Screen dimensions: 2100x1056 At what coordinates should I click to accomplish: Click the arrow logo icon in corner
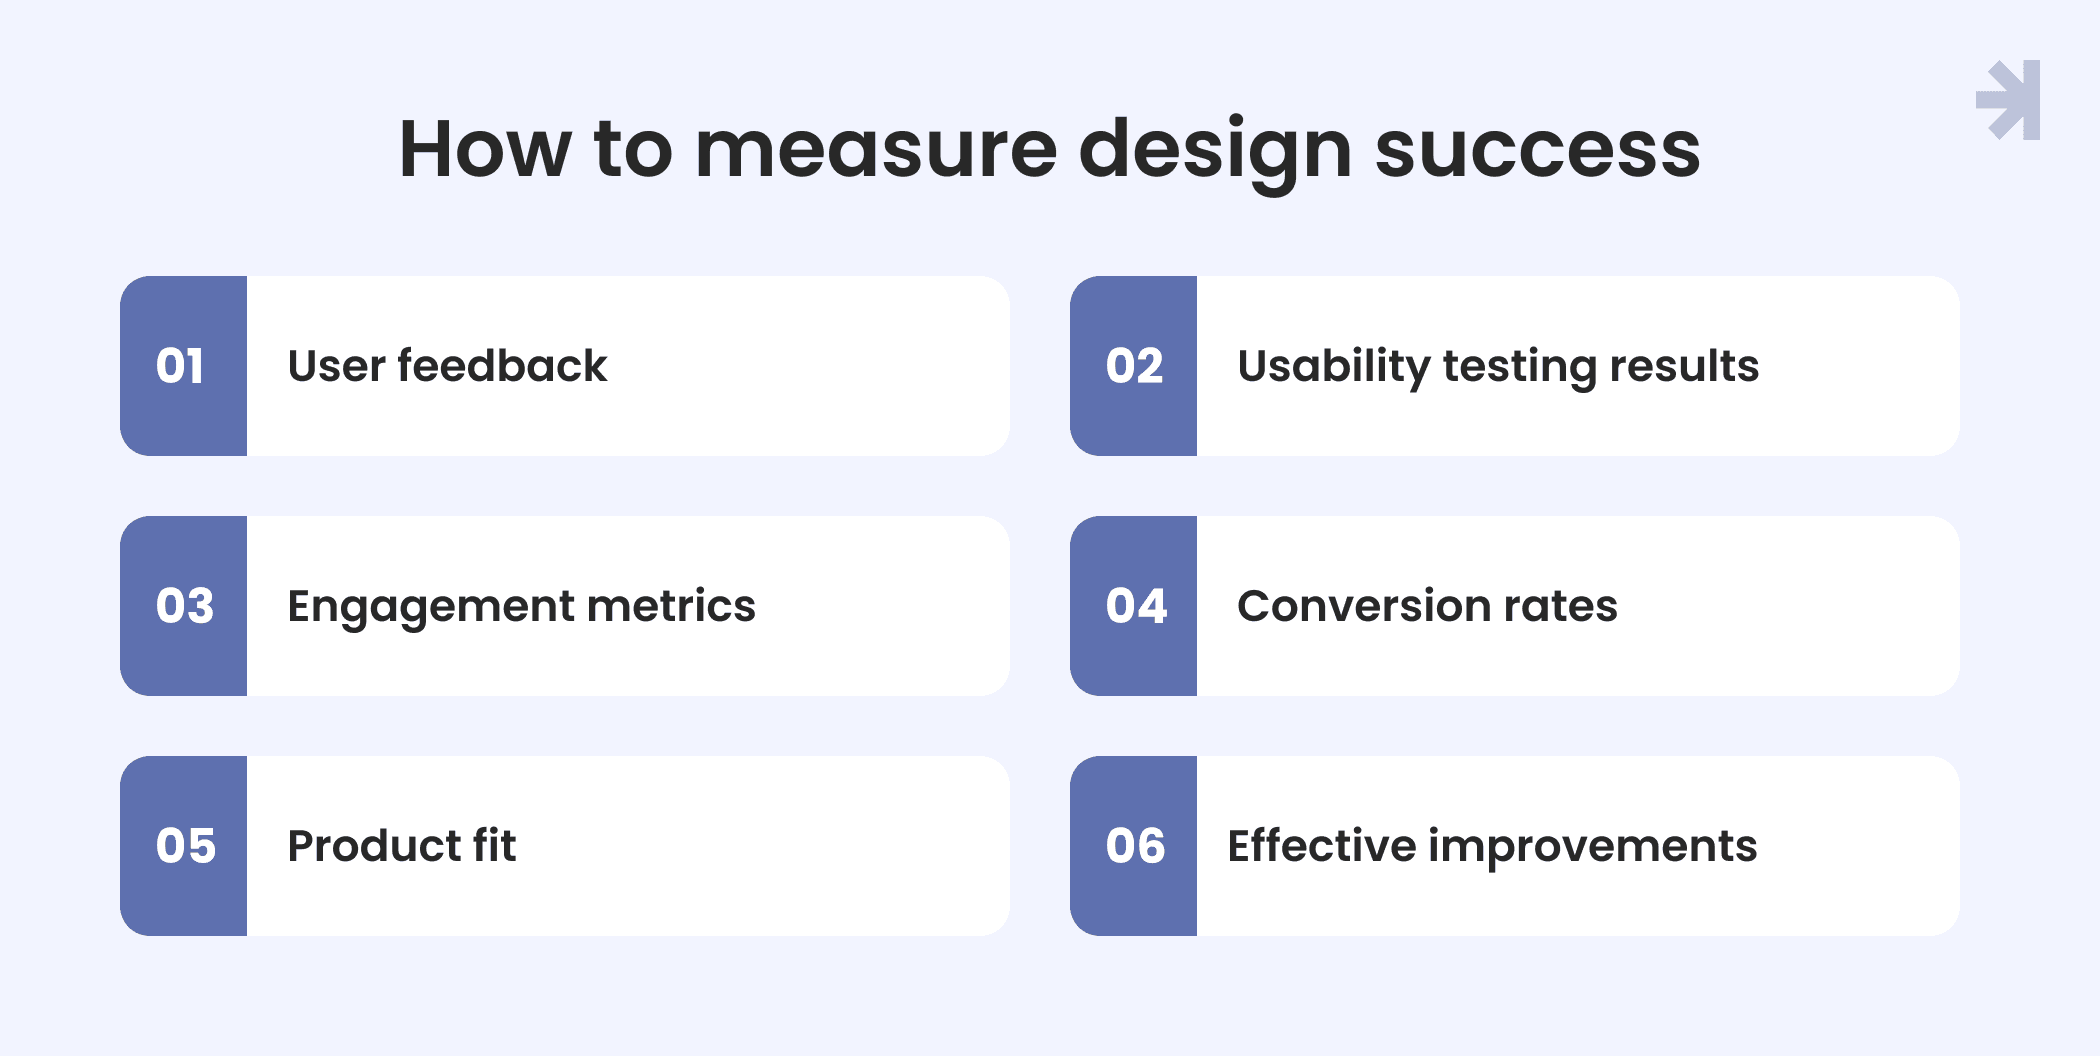point(2010,100)
